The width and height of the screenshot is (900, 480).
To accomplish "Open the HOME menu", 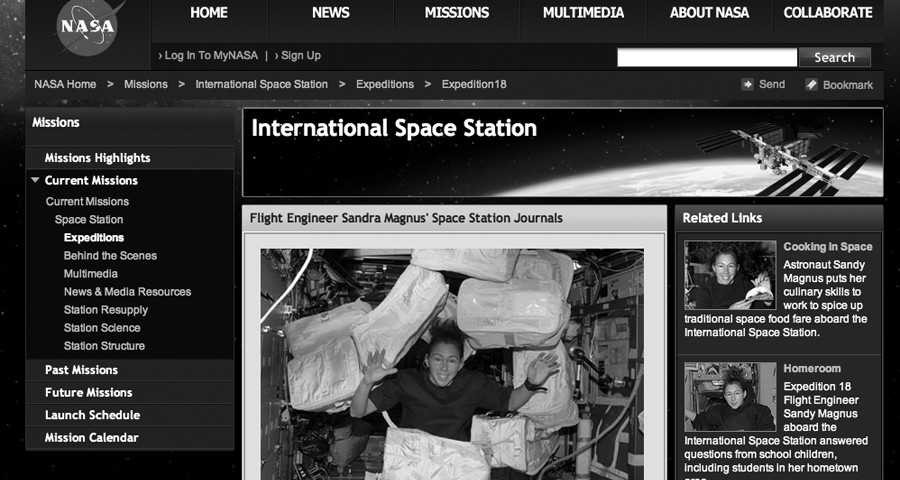I will [x=209, y=13].
